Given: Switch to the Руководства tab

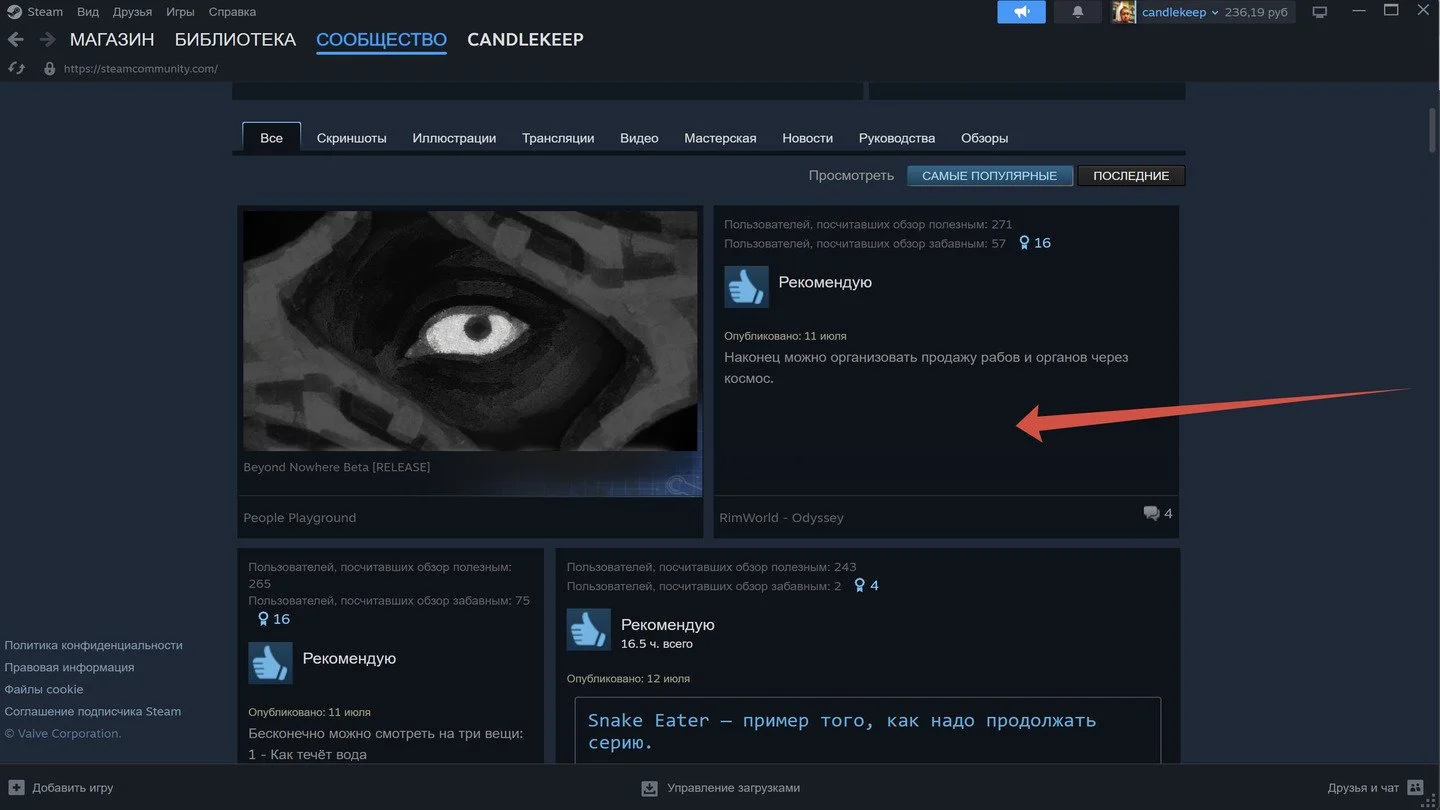Looking at the screenshot, I should click(x=897, y=138).
